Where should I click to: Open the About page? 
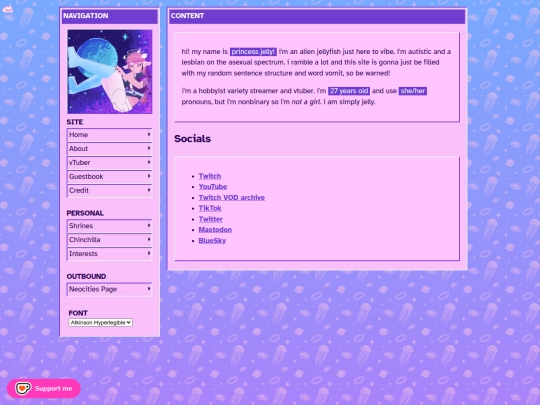click(x=109, y=148)
